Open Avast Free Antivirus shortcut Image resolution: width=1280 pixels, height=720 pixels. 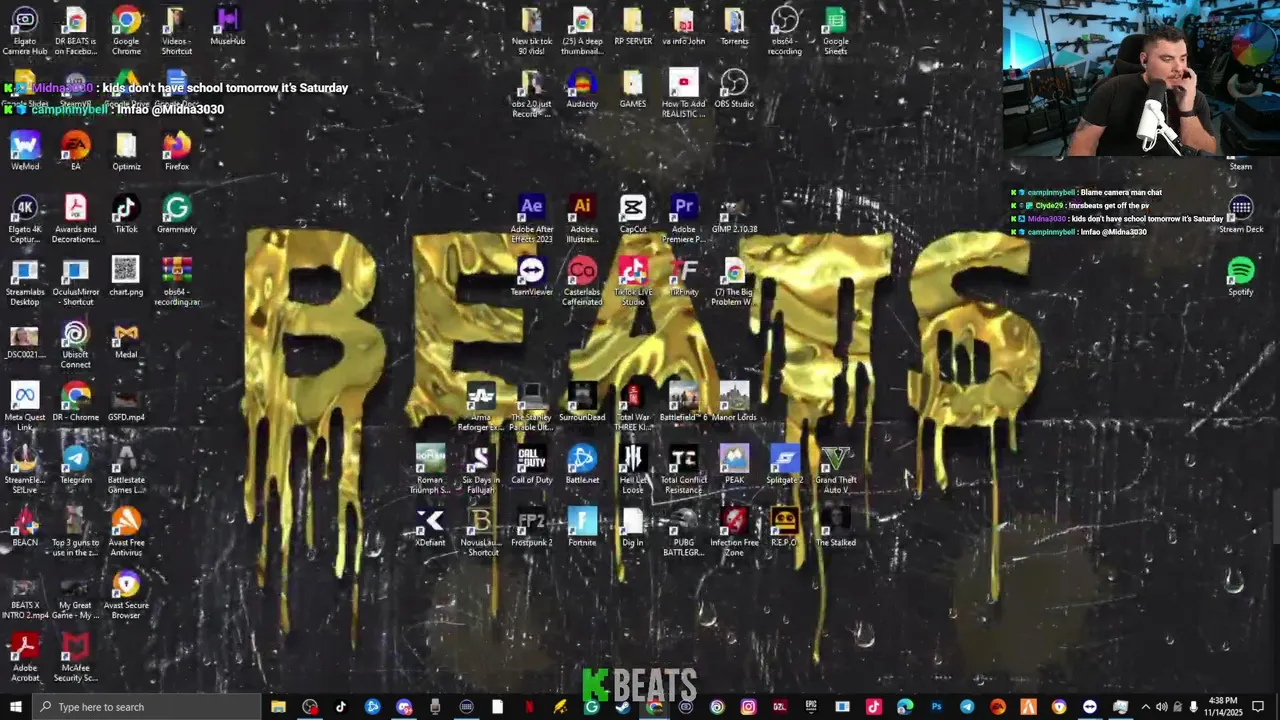coord(126,533)
